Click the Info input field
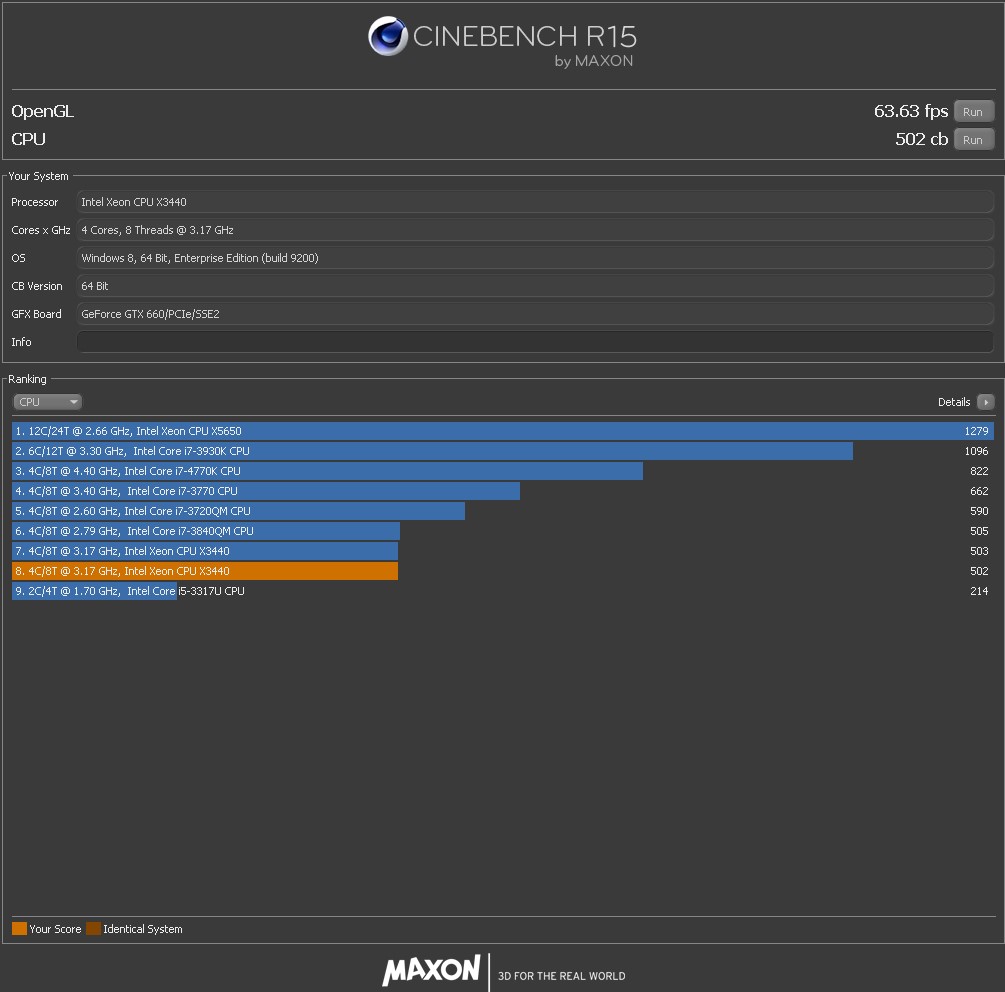Image resolution: width=1005 pixels, height=992 pixels. click(x=535, y=342)
